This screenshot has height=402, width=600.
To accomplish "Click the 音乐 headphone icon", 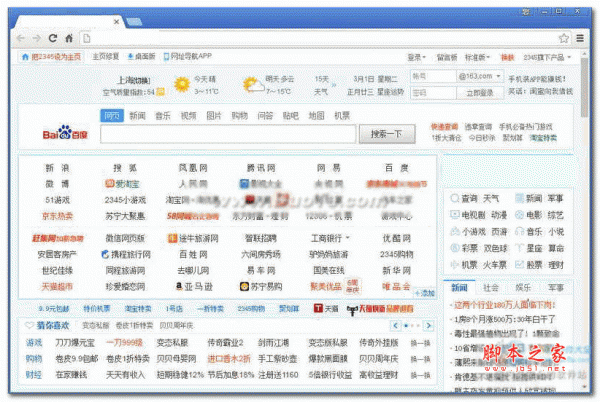I will point(519,231).
